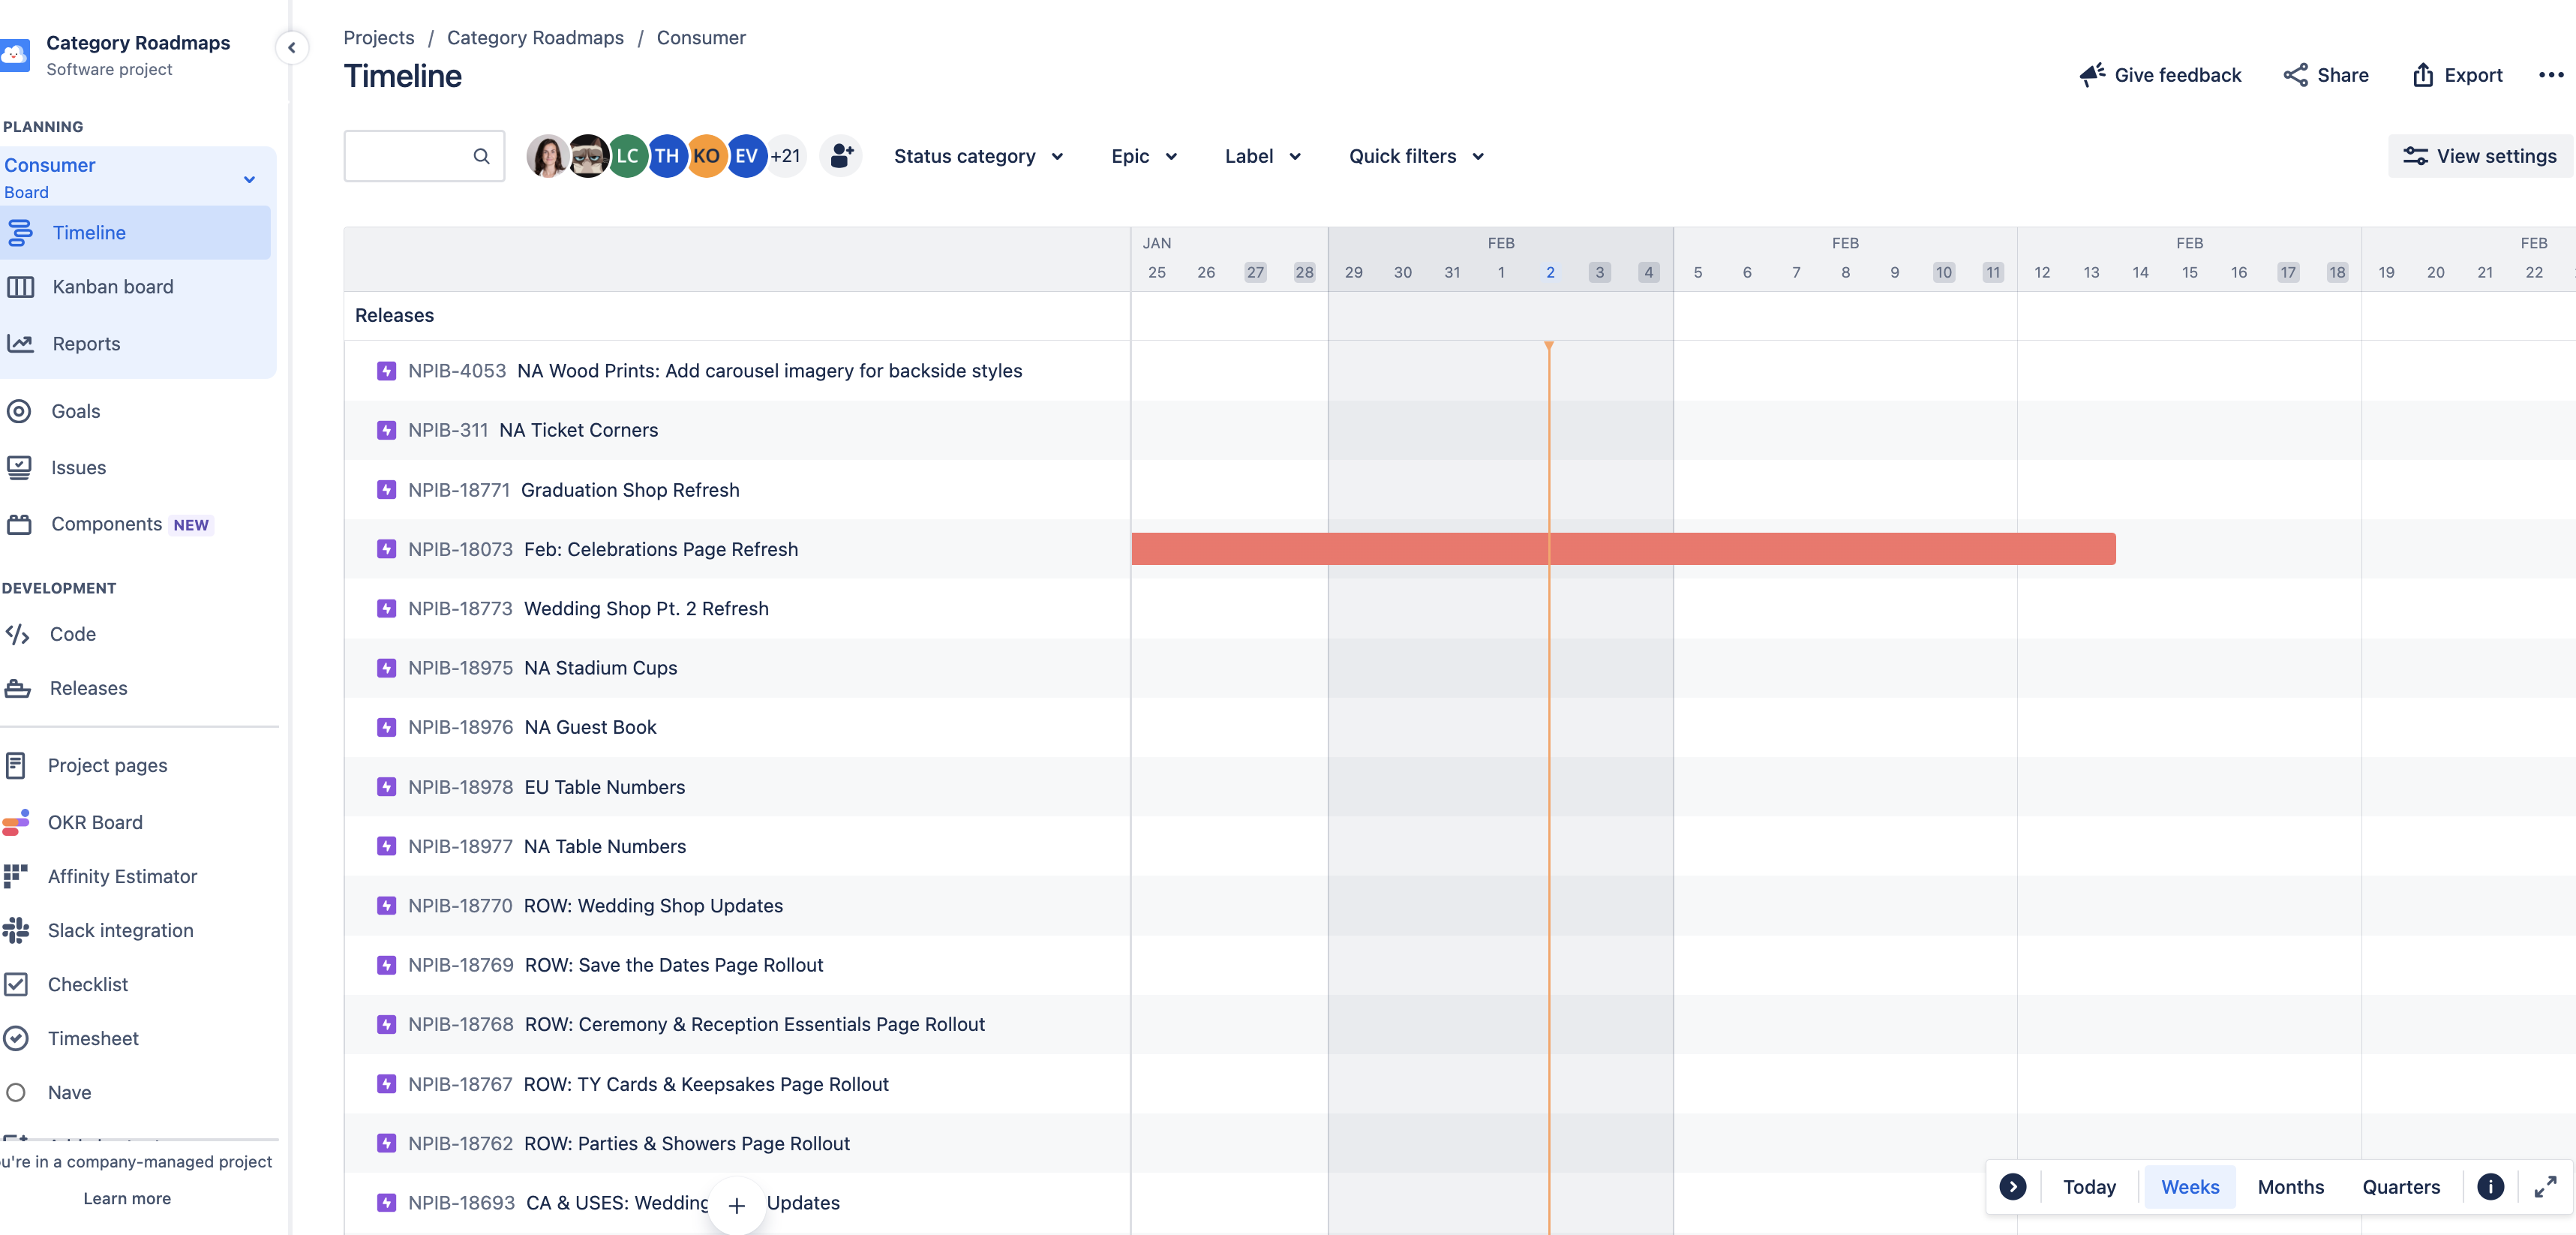The width and height of the screenshot is (2576, 1235).
Task: Switch the timeline to Quarters view
Action: [x=2401, y=1187]
